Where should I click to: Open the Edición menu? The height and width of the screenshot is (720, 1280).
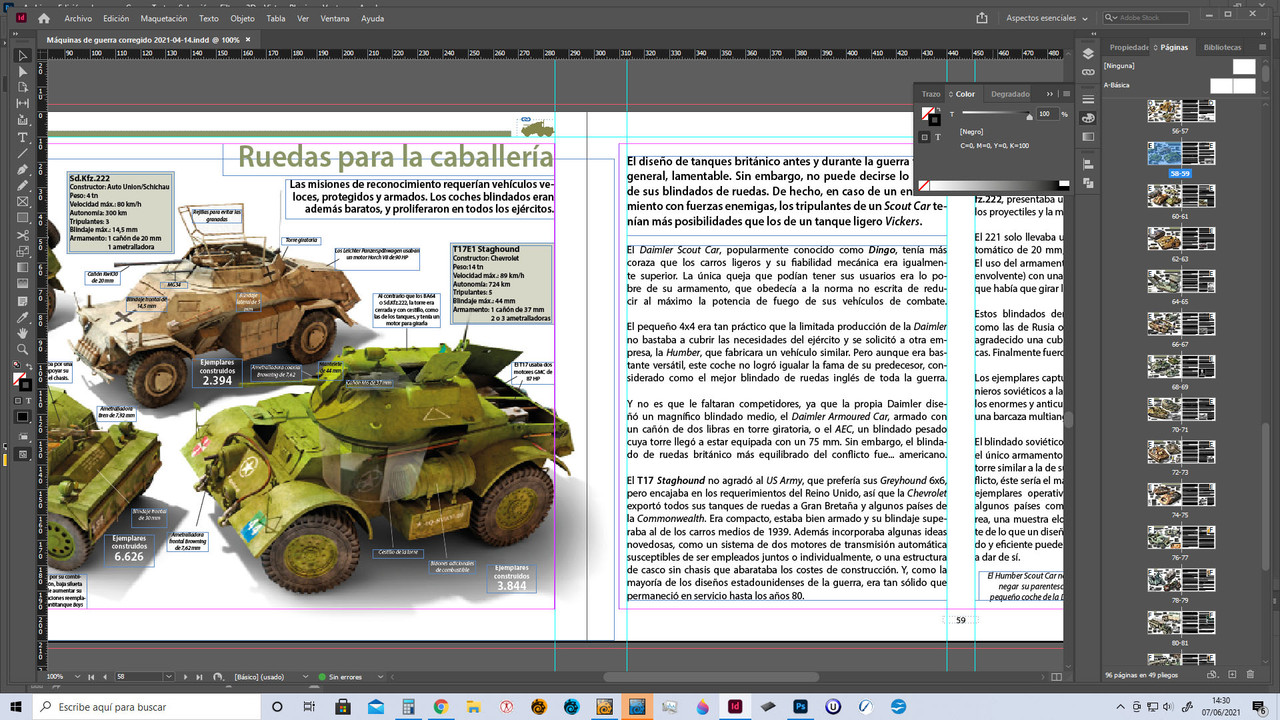116,18
